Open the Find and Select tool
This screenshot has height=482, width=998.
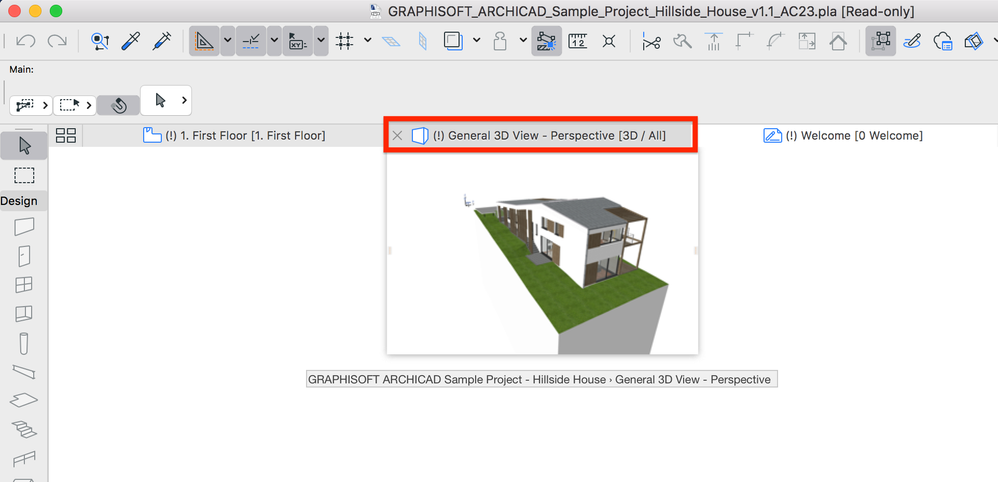[100, 41]
